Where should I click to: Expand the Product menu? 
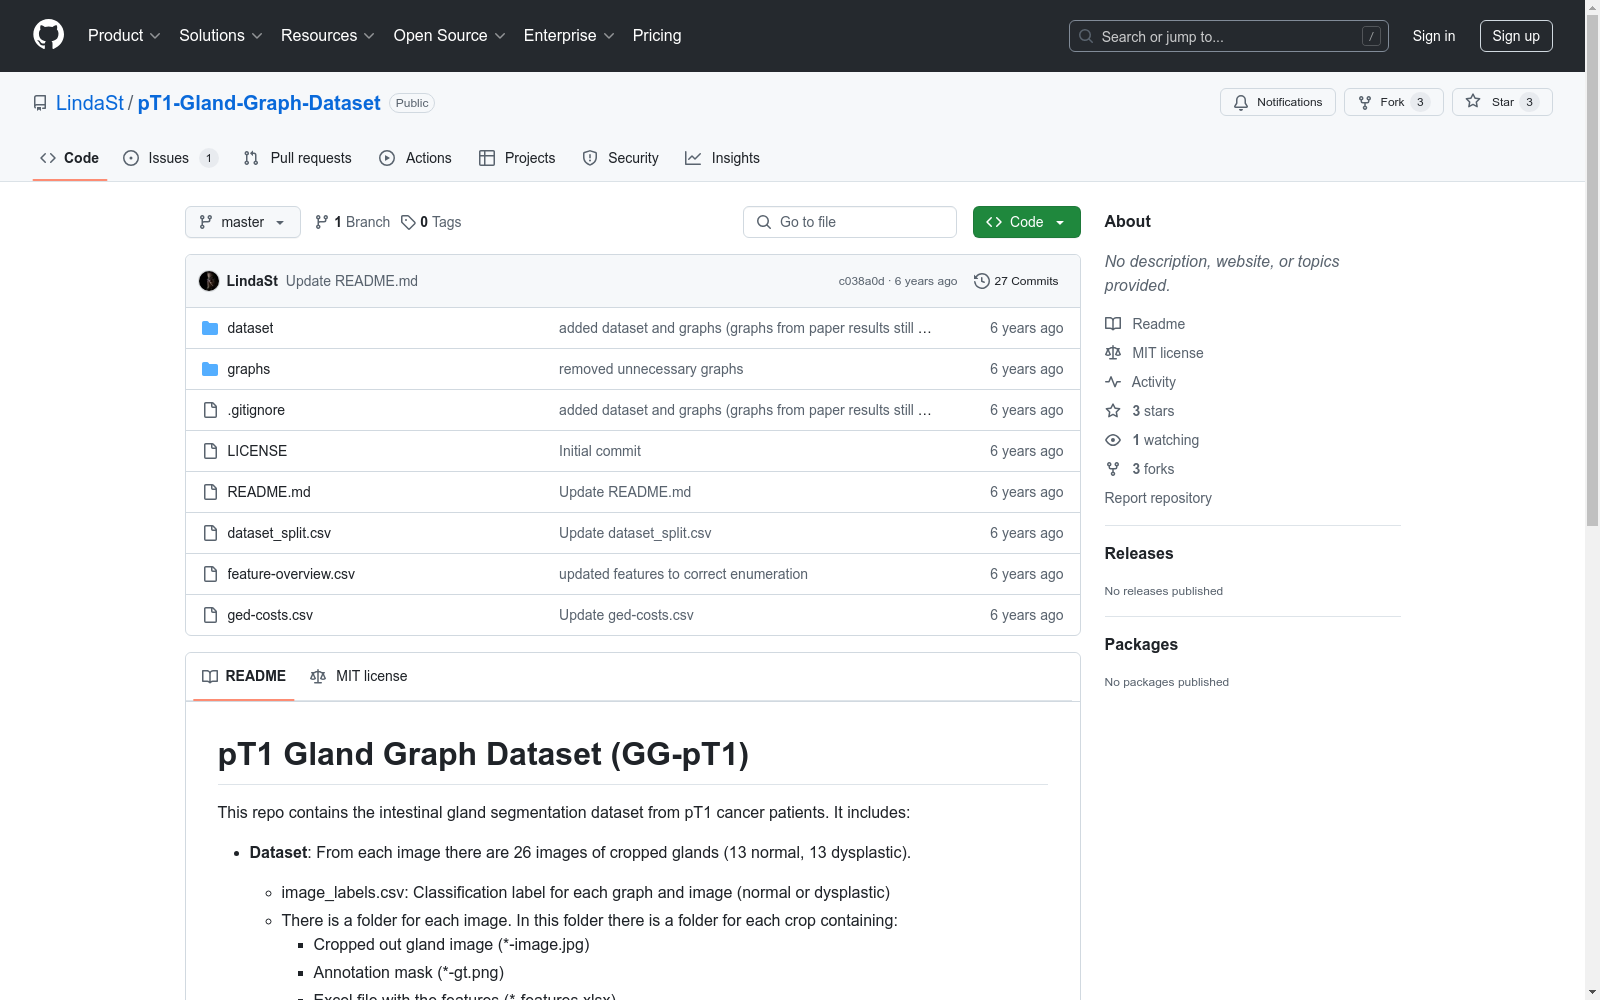click(124, 35)
